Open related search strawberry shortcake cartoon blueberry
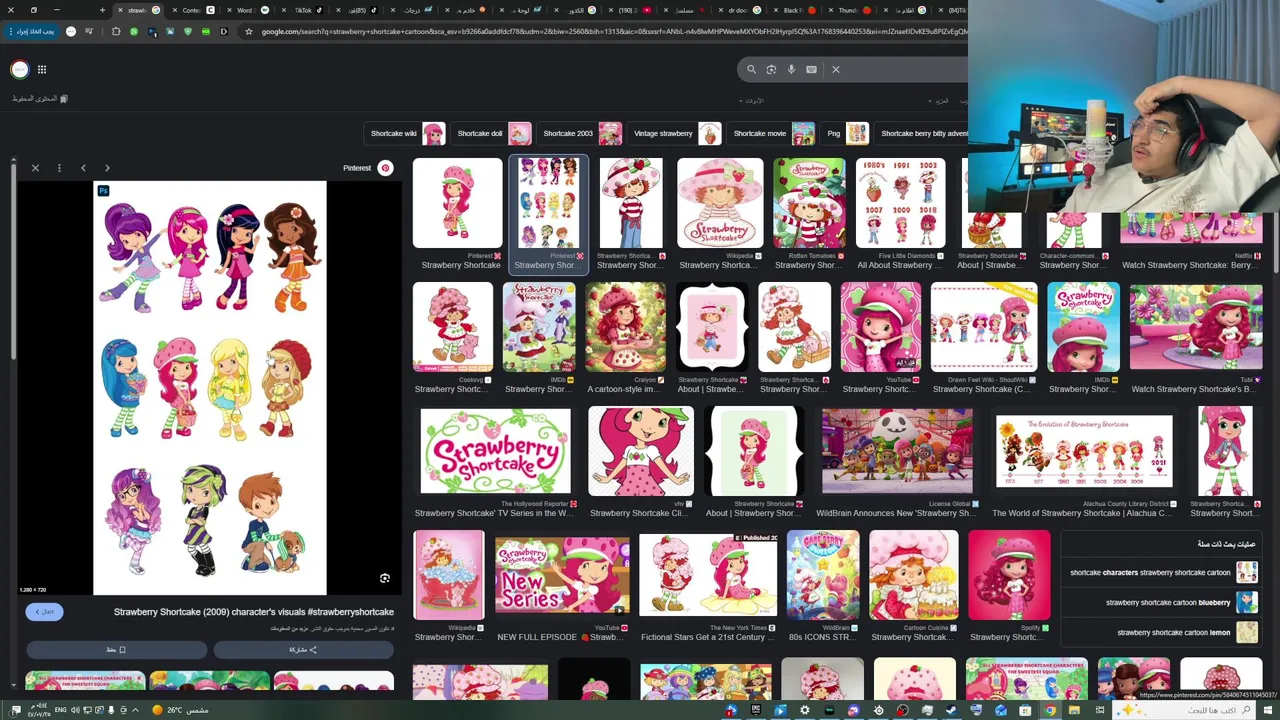1280x720 pixels. tap(1163, 602)
